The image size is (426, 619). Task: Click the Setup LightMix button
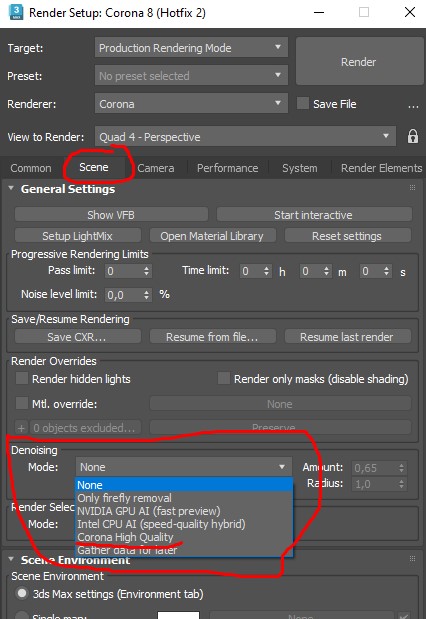tap(77, 236)
